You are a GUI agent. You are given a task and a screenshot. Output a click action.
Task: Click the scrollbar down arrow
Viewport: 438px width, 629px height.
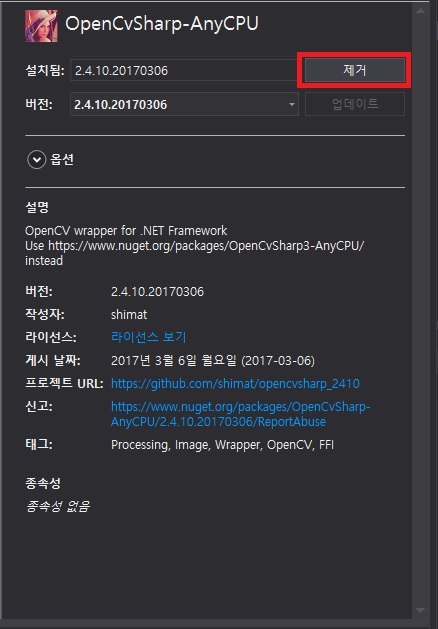(420, 611)
